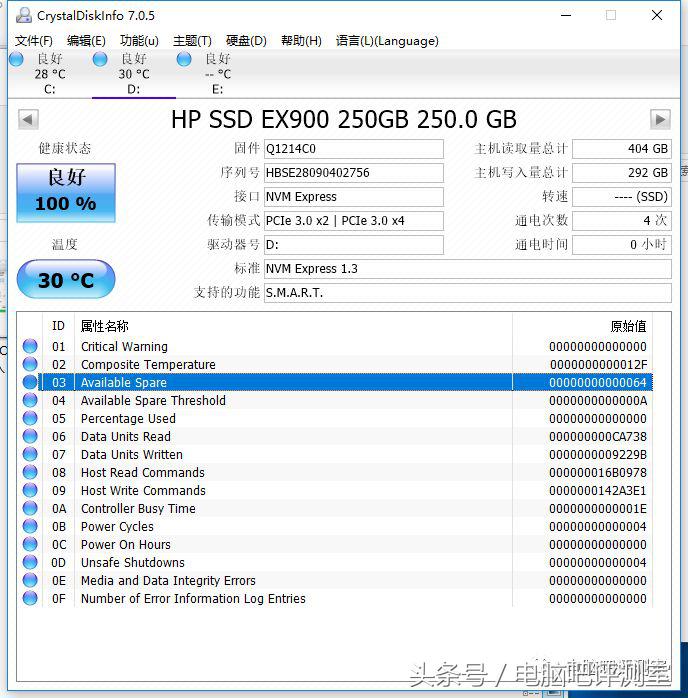Click status orb of Available Spare row
The image size is (688, 698).
click(30, 382)
